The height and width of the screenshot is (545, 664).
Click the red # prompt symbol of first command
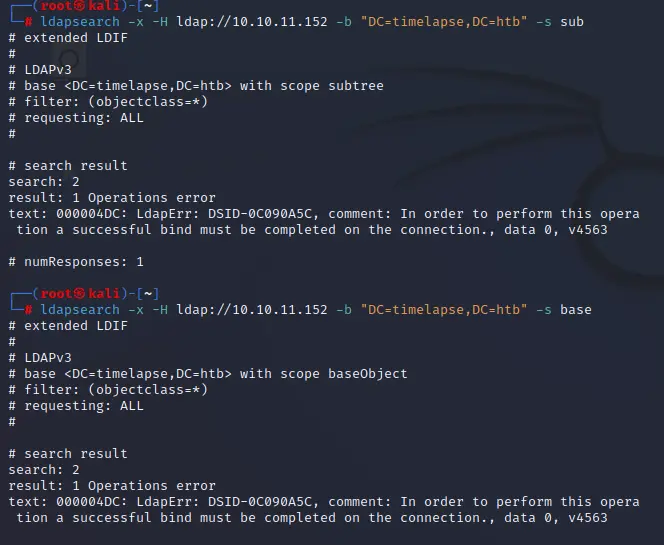pos(28,22)
